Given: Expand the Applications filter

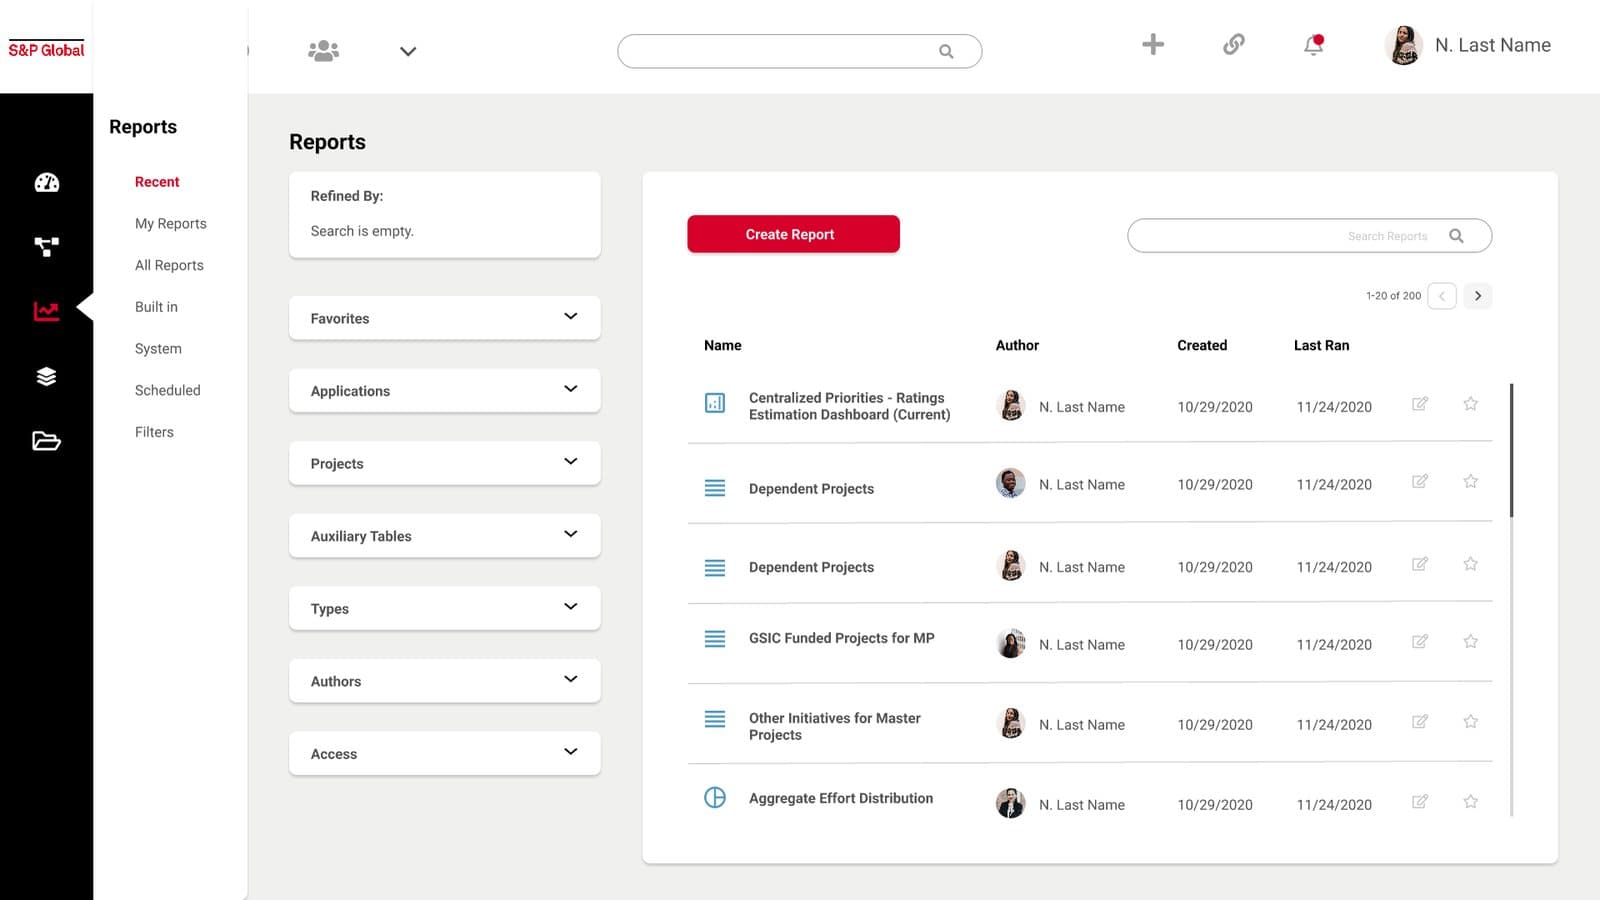Looking at the screenshot, I should [445, 390].
